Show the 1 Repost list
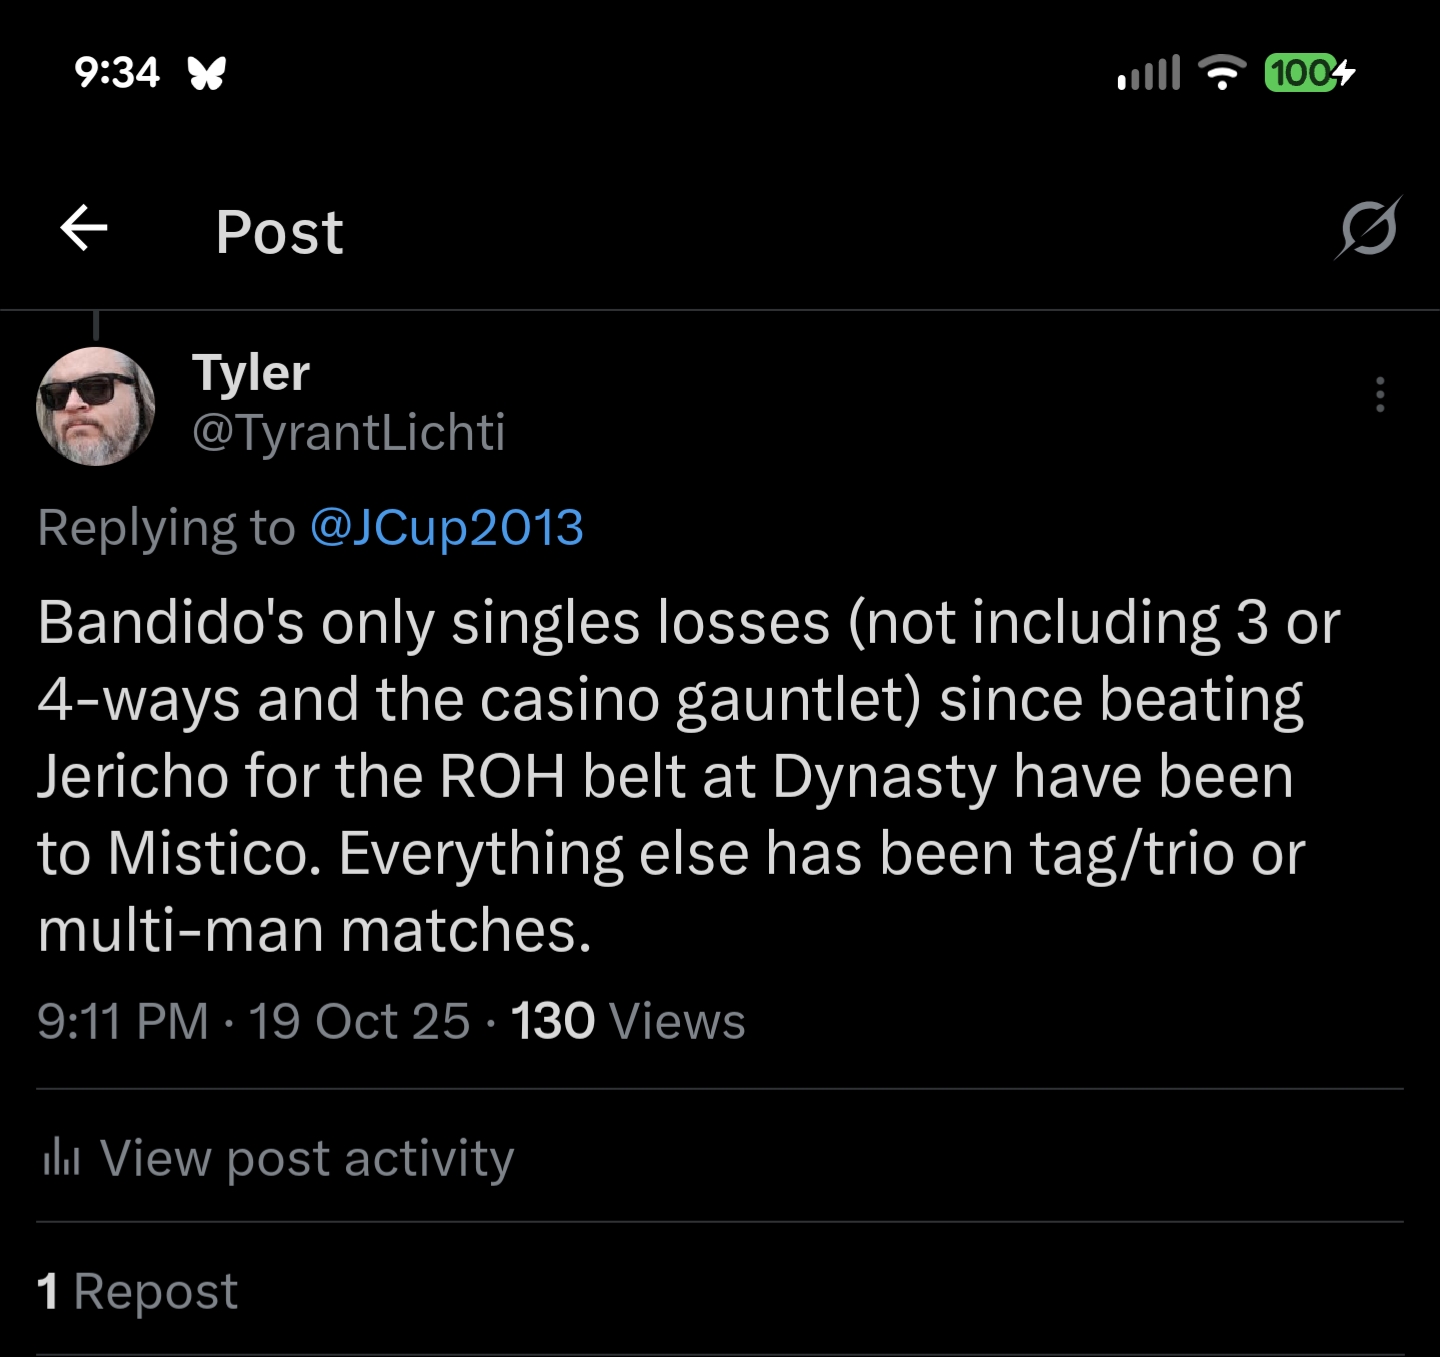The height and width of the screenshot is (1357, 1440). click(138, 1291)
